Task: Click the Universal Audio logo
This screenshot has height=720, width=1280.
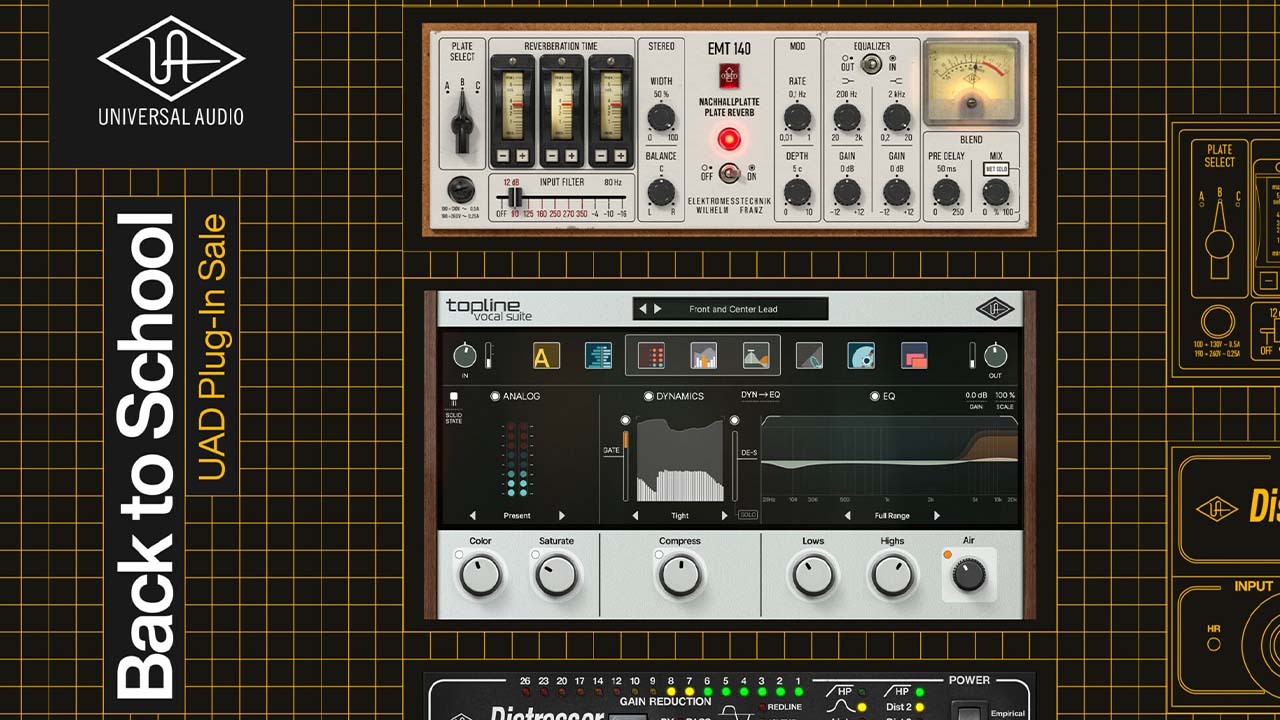Action: coord(170,72)
